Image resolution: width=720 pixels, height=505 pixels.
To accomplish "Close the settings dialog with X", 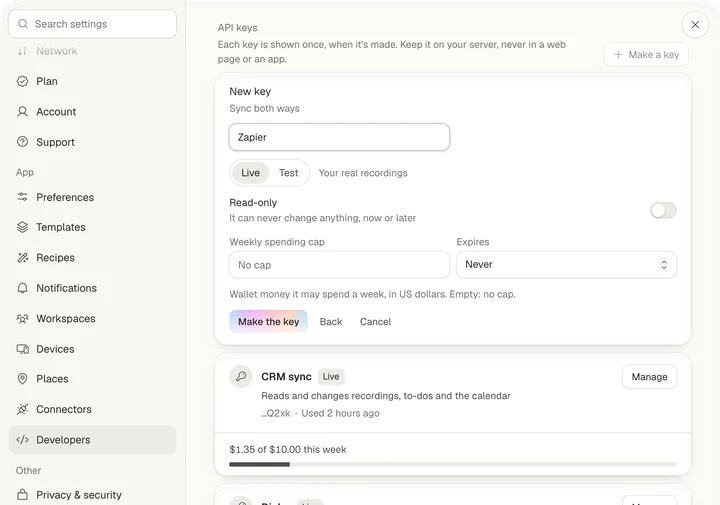I will (x=695, y=25).
